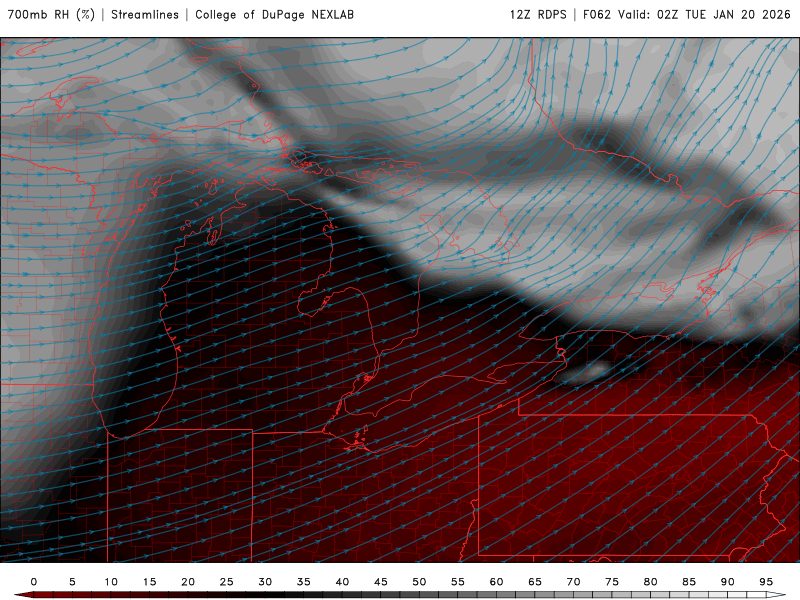Select the 10 label on color scale
Viewport: 800px width, 600px height.
[111, 582]
